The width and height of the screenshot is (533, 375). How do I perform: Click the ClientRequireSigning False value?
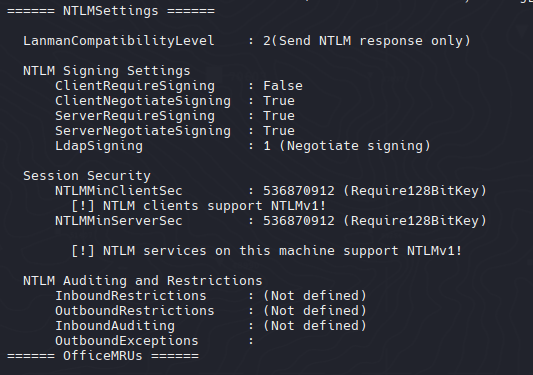click(283, 86)
